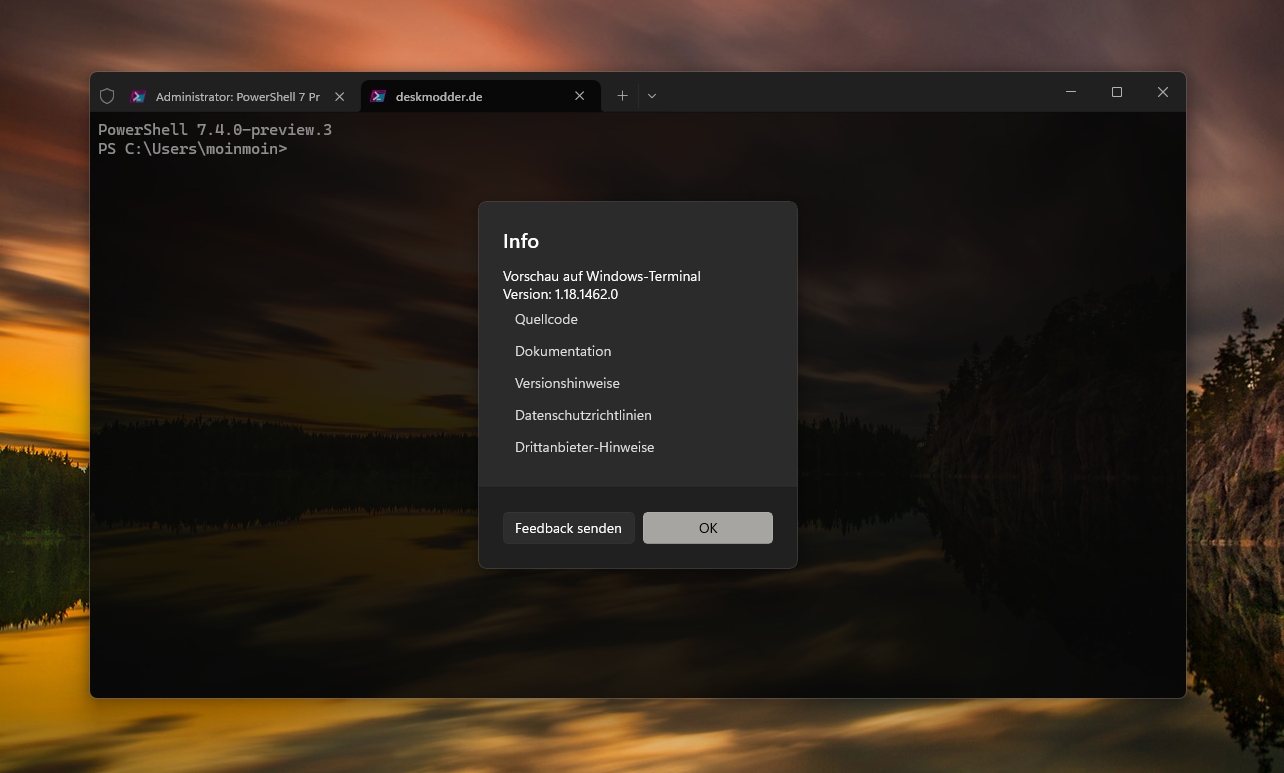This screenshot has height=773, width=1284.
Task: Maximize the Terminal window
Action: [x=1117, y=92]
